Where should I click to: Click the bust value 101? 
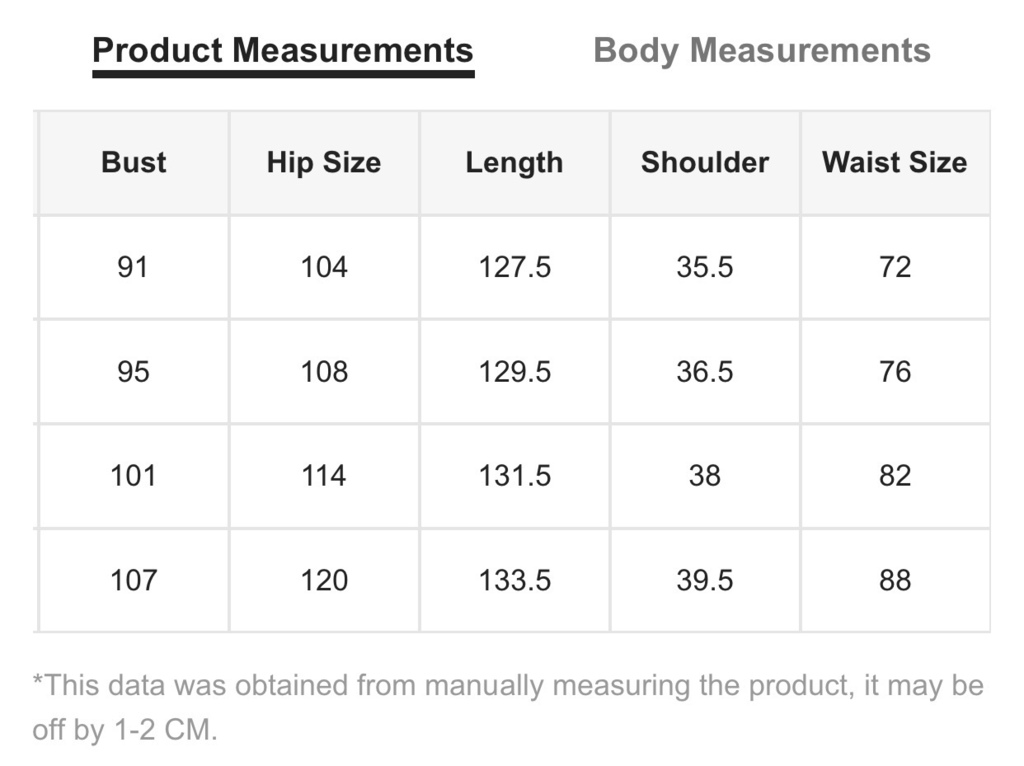click(x=134, y=475)
